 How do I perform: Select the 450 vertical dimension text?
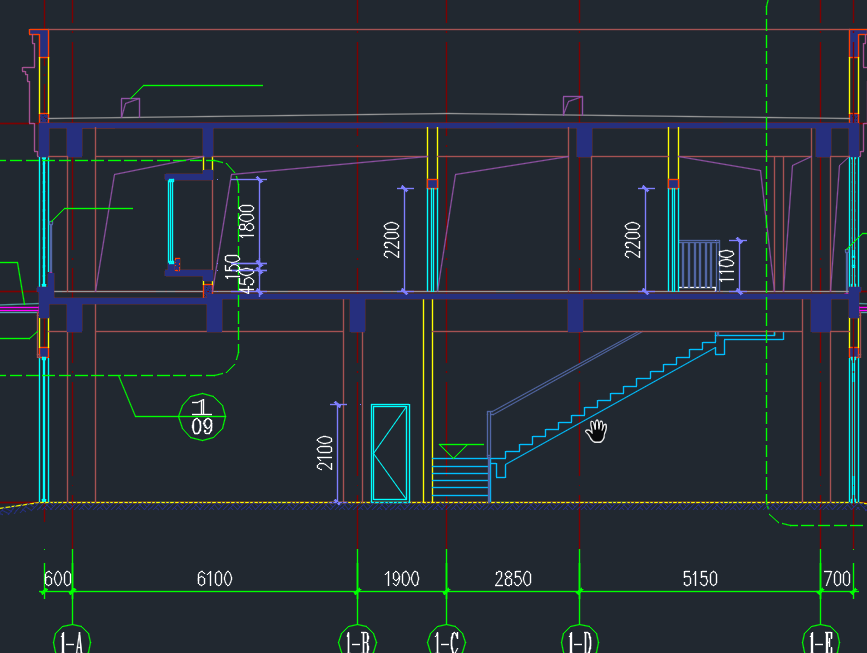pyautogui.click(x=249, y=280)
